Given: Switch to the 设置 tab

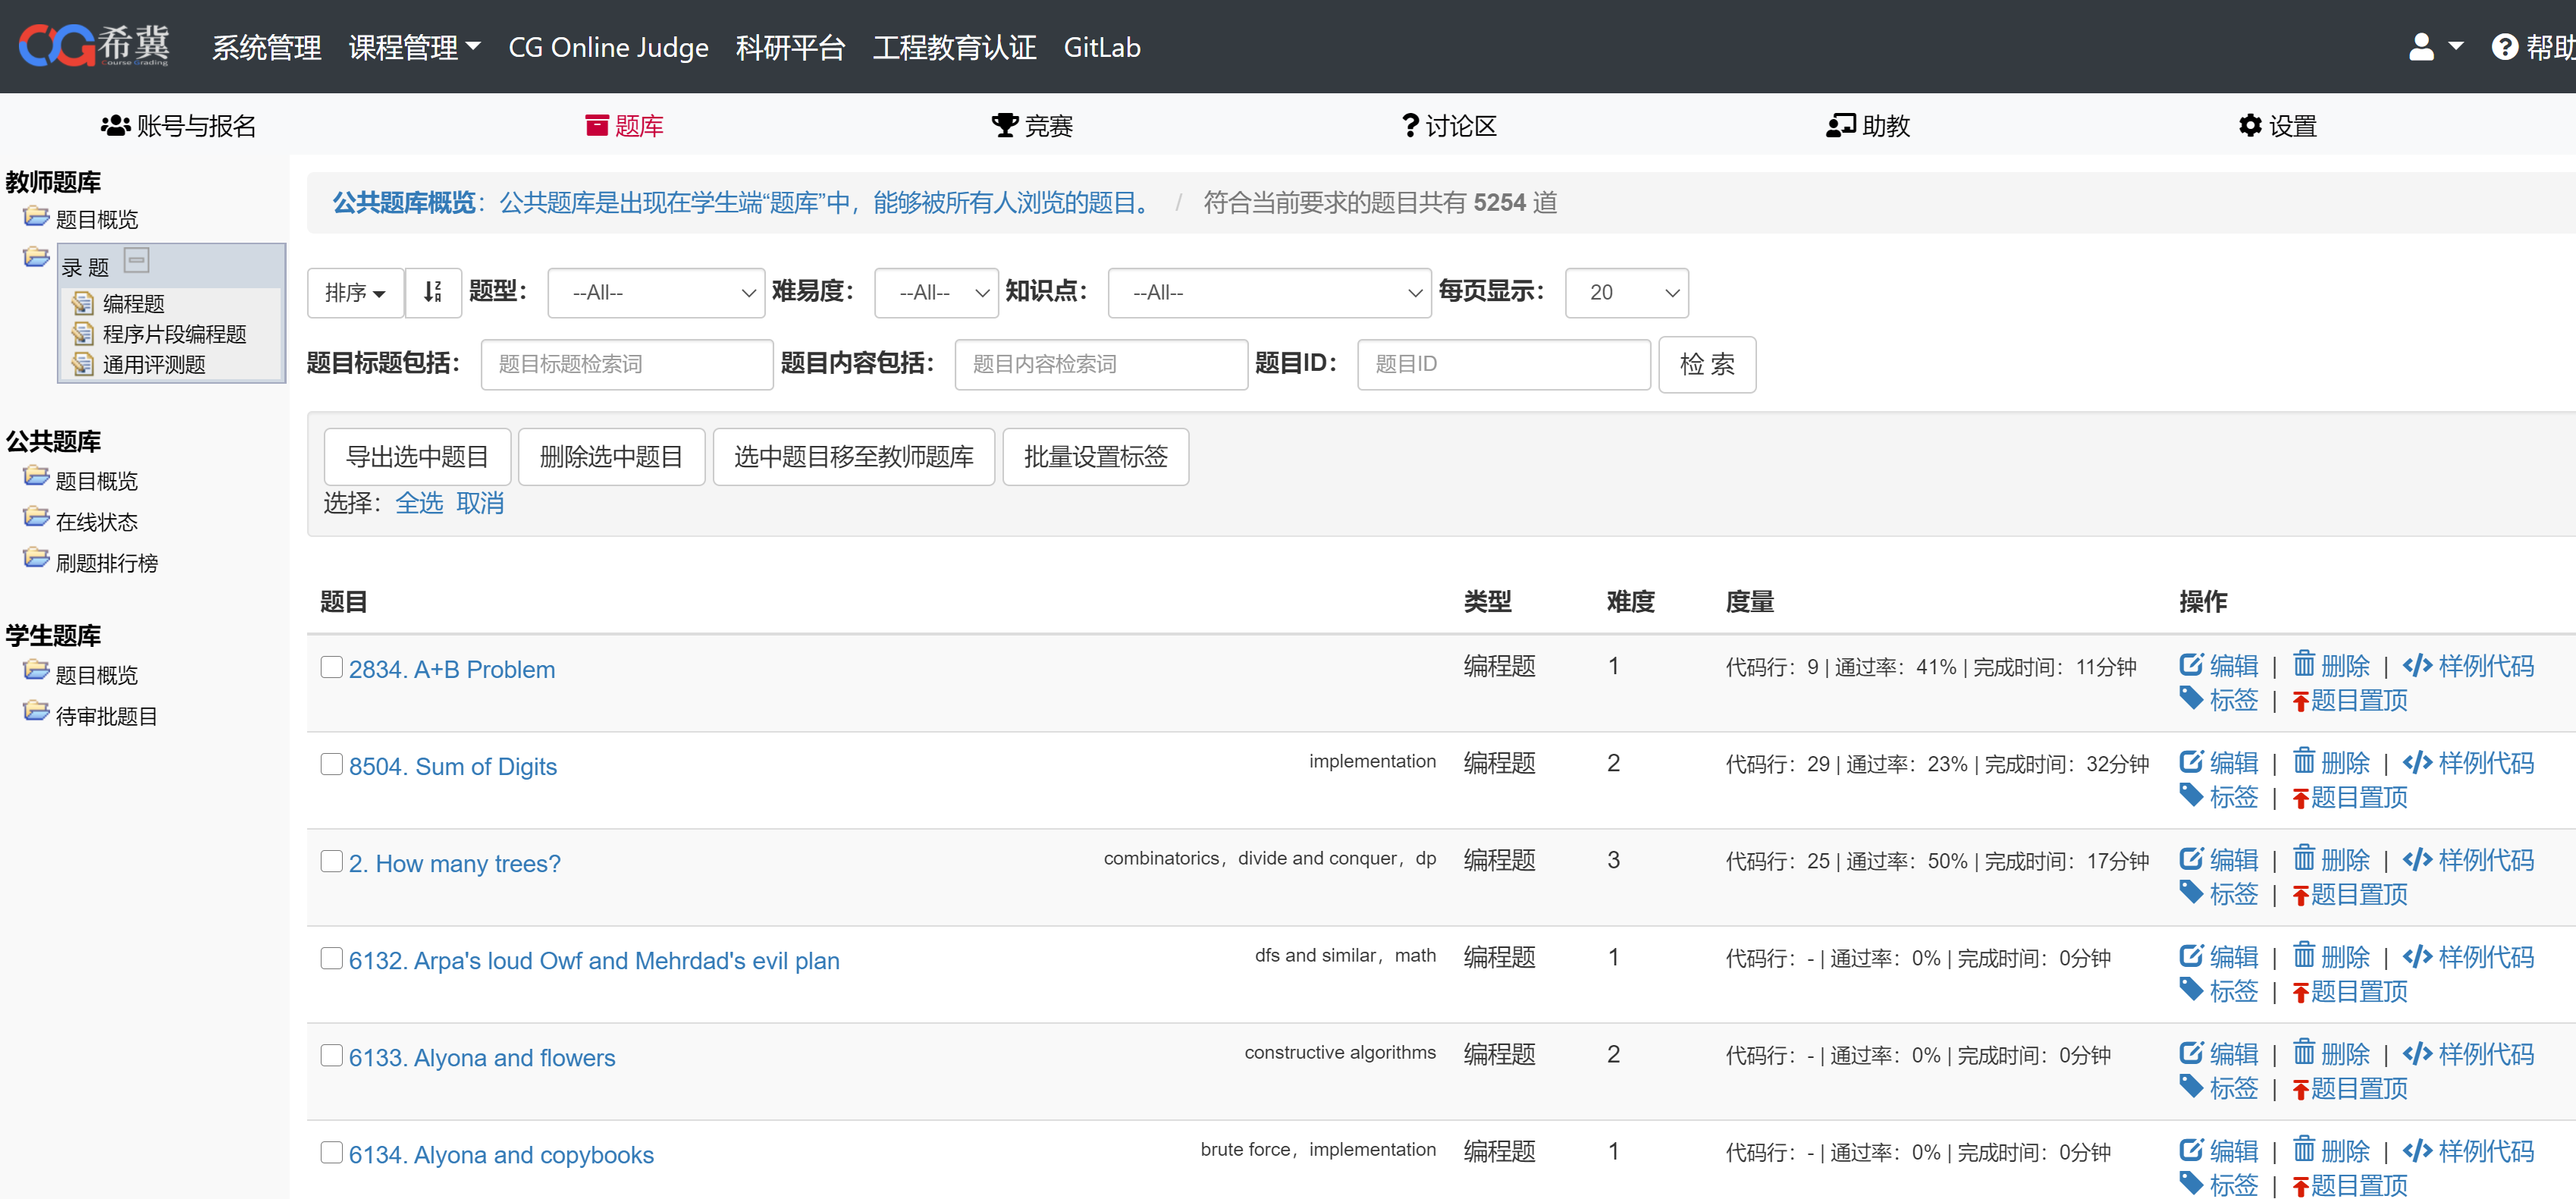Looking at the screenshot, I should [x=2277, y=125].
